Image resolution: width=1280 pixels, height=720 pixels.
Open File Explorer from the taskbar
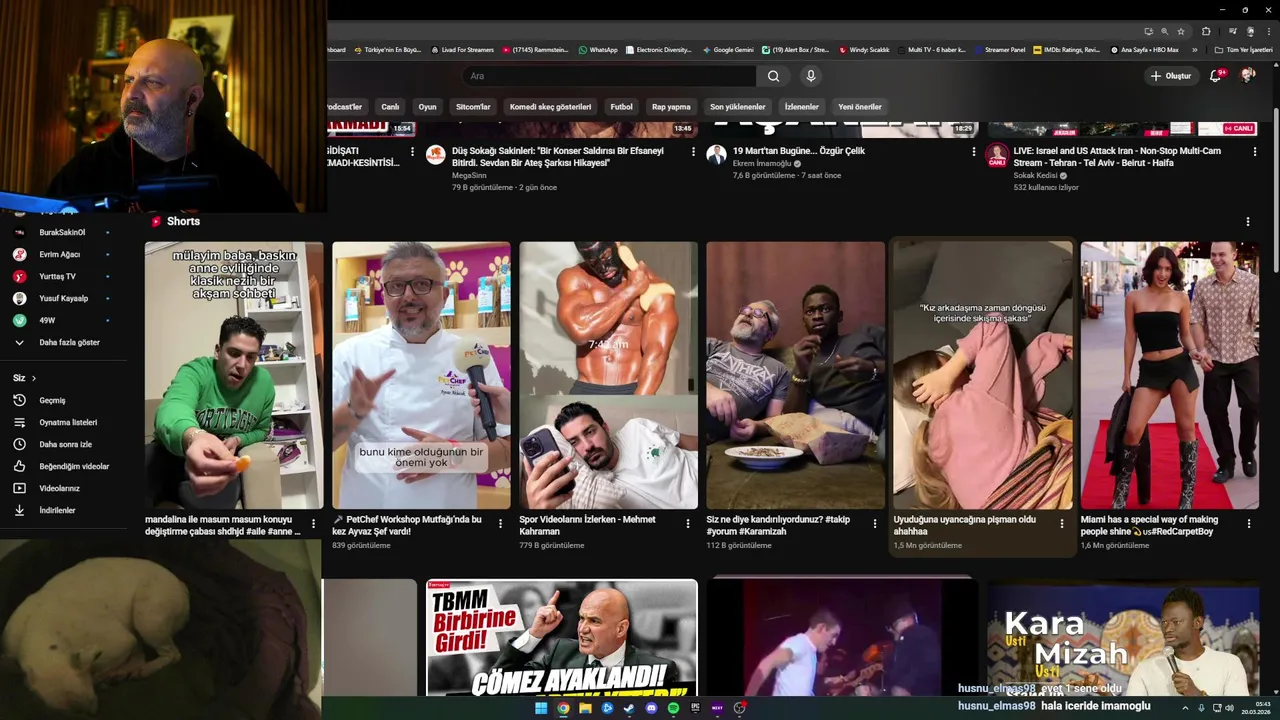tap(585, 708)
